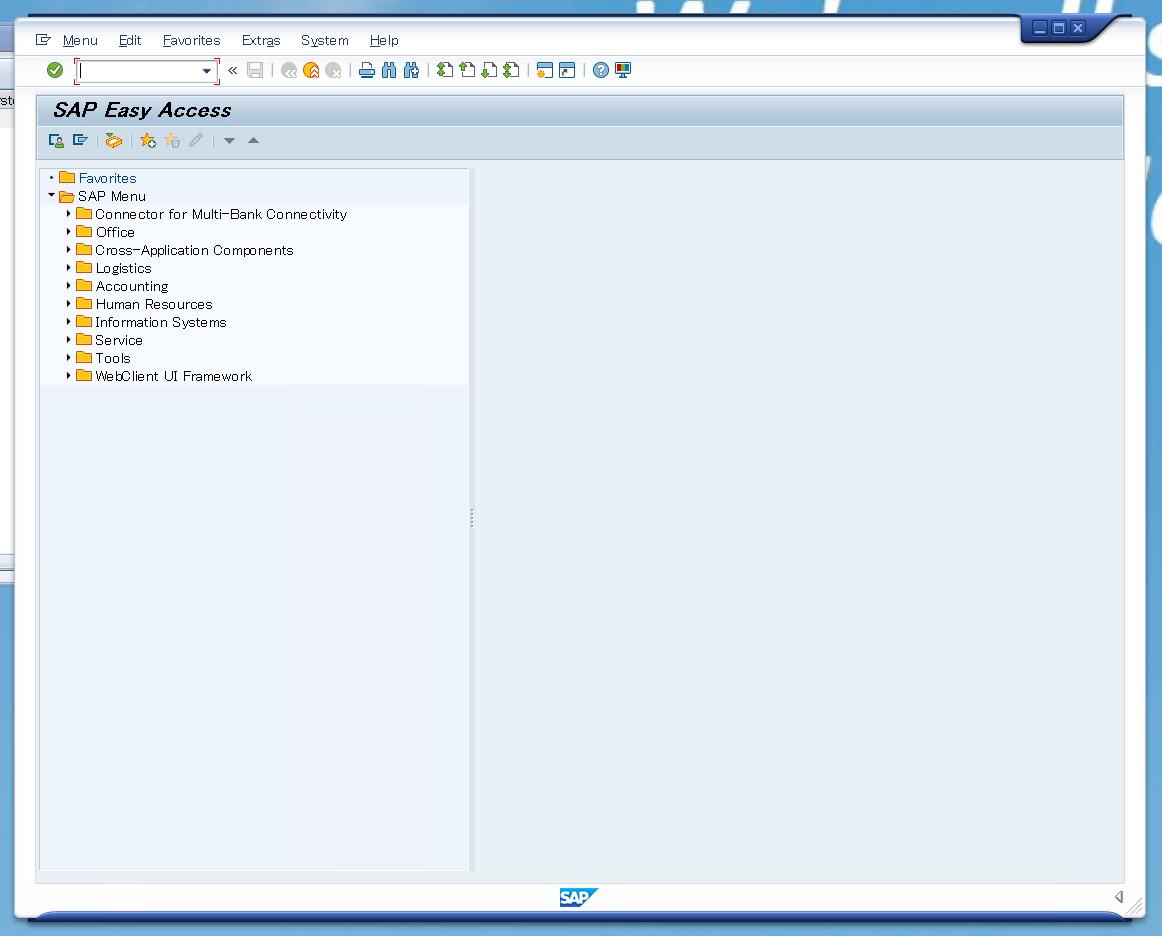Screen dimensions: 1162x936
Task: Click the SAP Menu icon in application toolbar
Action: [x=80, y=141]
